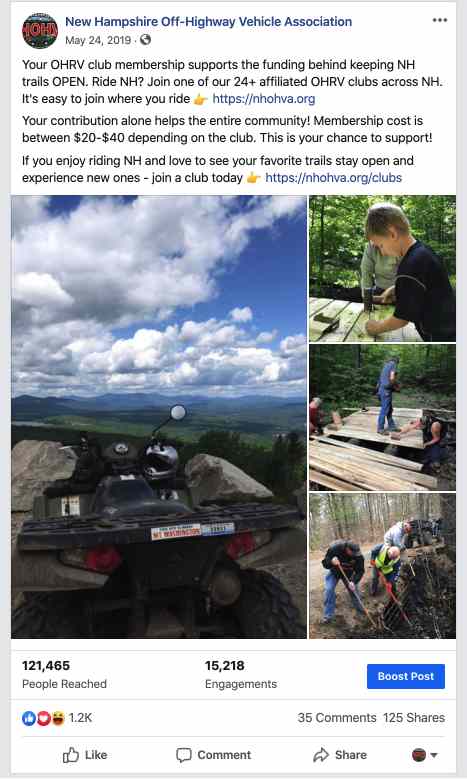This screenshot has width=467, height=779.
Task: Open the profile selector dropdown arrow
Action: pyautogui.click(x=434, y=755)
